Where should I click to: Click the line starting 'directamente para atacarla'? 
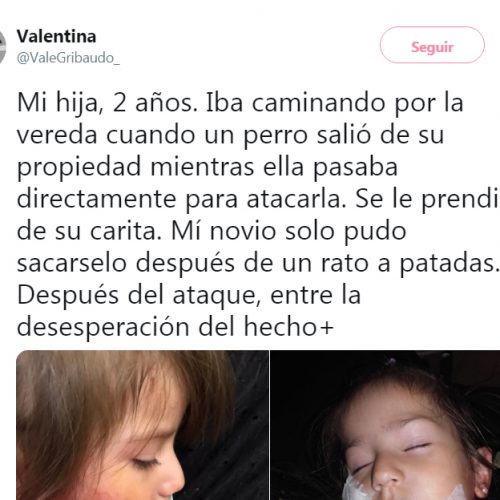point(258,199)
